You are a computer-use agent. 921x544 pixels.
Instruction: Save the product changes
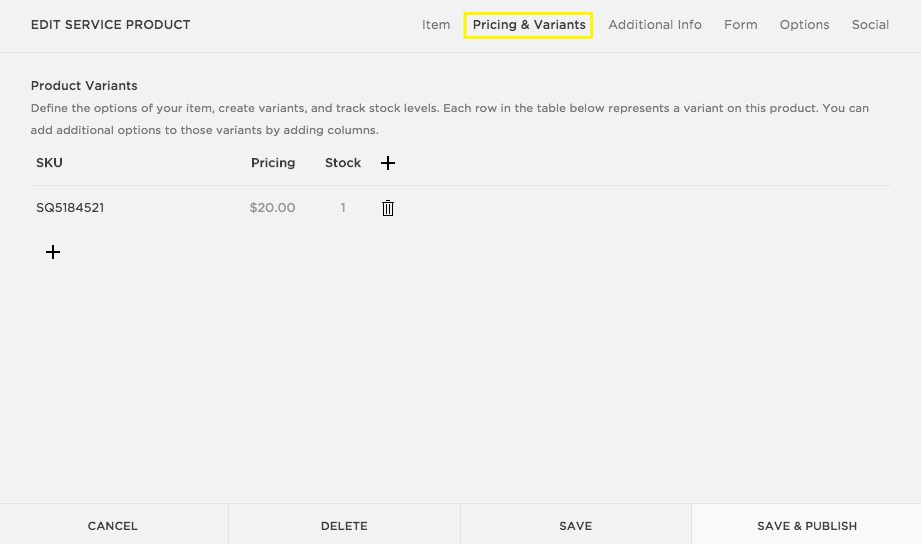576,526
